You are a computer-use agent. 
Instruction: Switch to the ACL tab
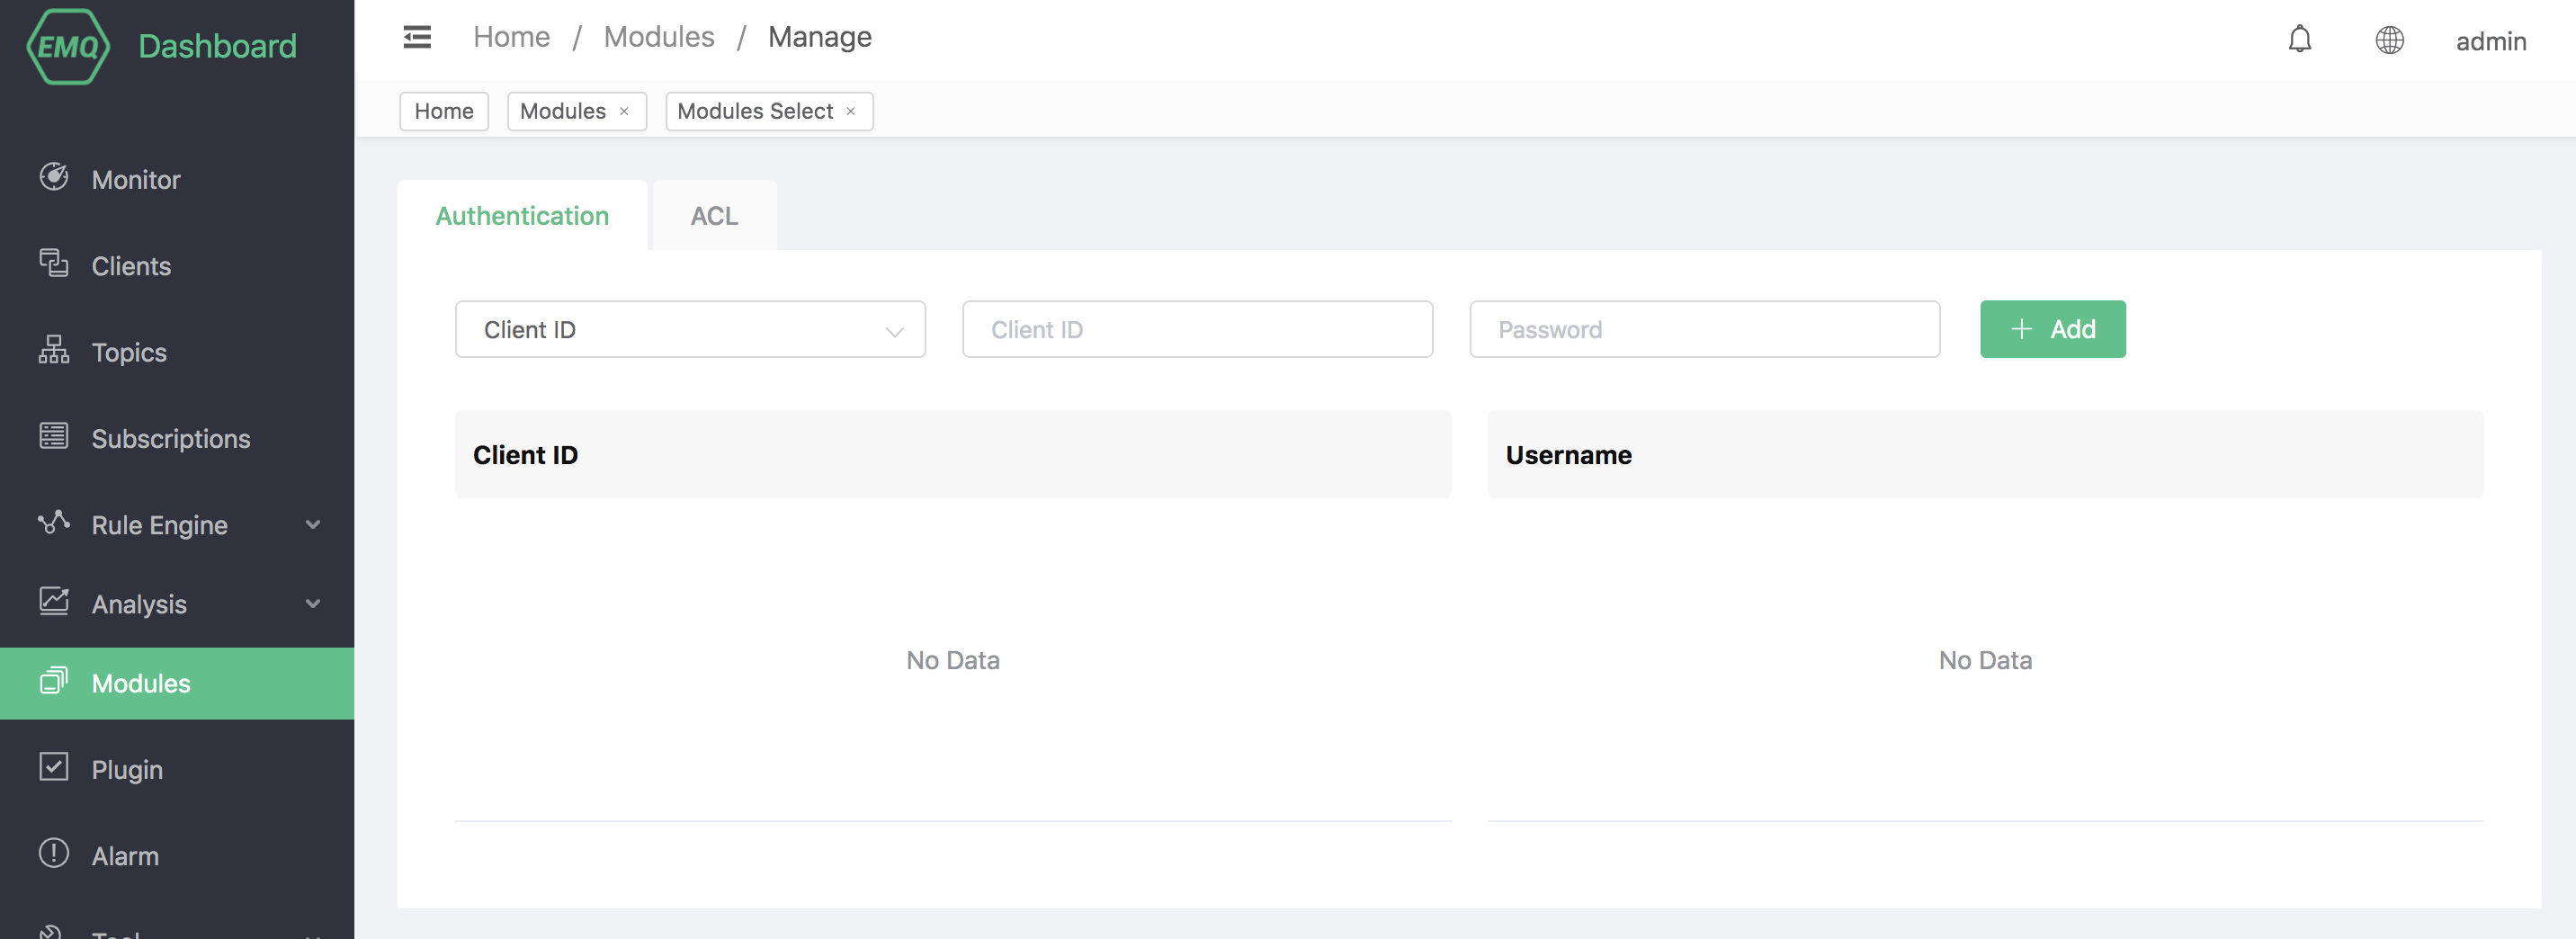[x=713, y=216]
